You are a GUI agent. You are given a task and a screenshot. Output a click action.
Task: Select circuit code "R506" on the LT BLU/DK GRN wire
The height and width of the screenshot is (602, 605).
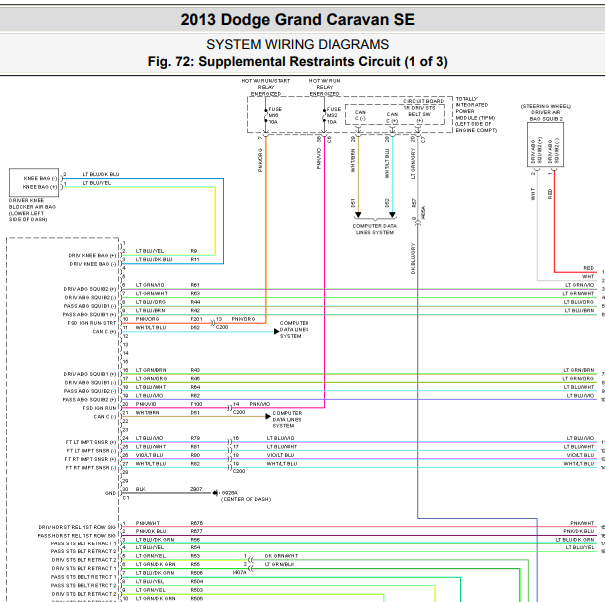point(196,573)
